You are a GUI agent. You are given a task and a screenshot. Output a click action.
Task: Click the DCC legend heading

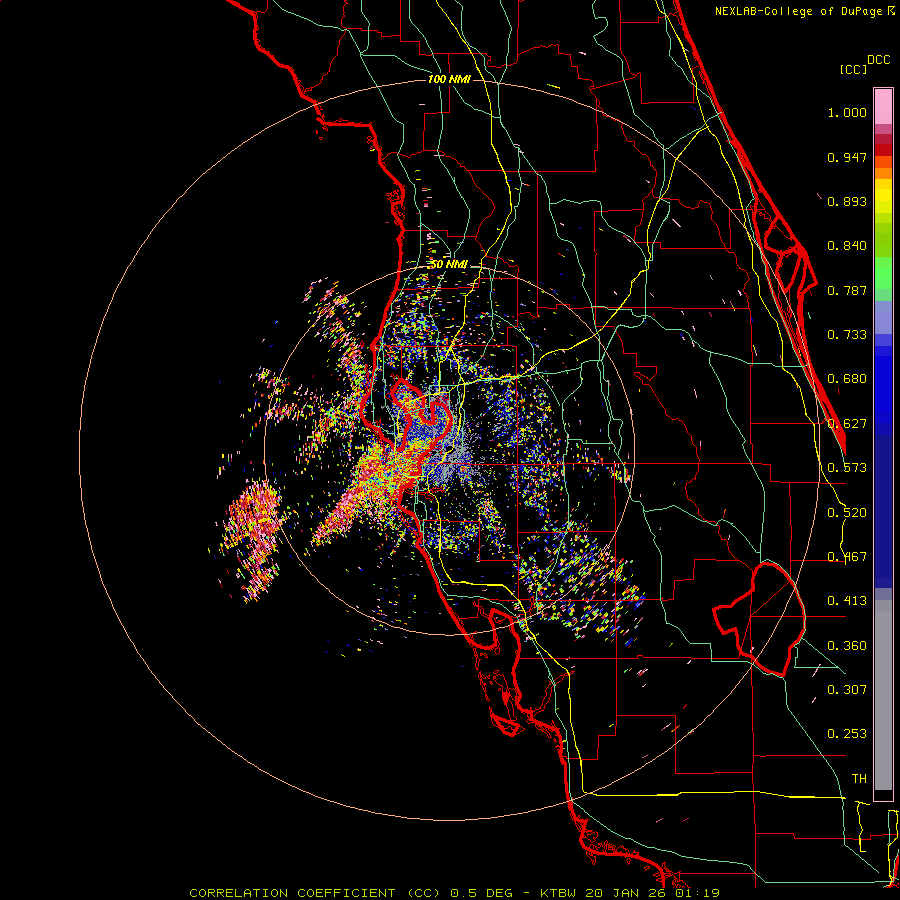click(879, 60)
